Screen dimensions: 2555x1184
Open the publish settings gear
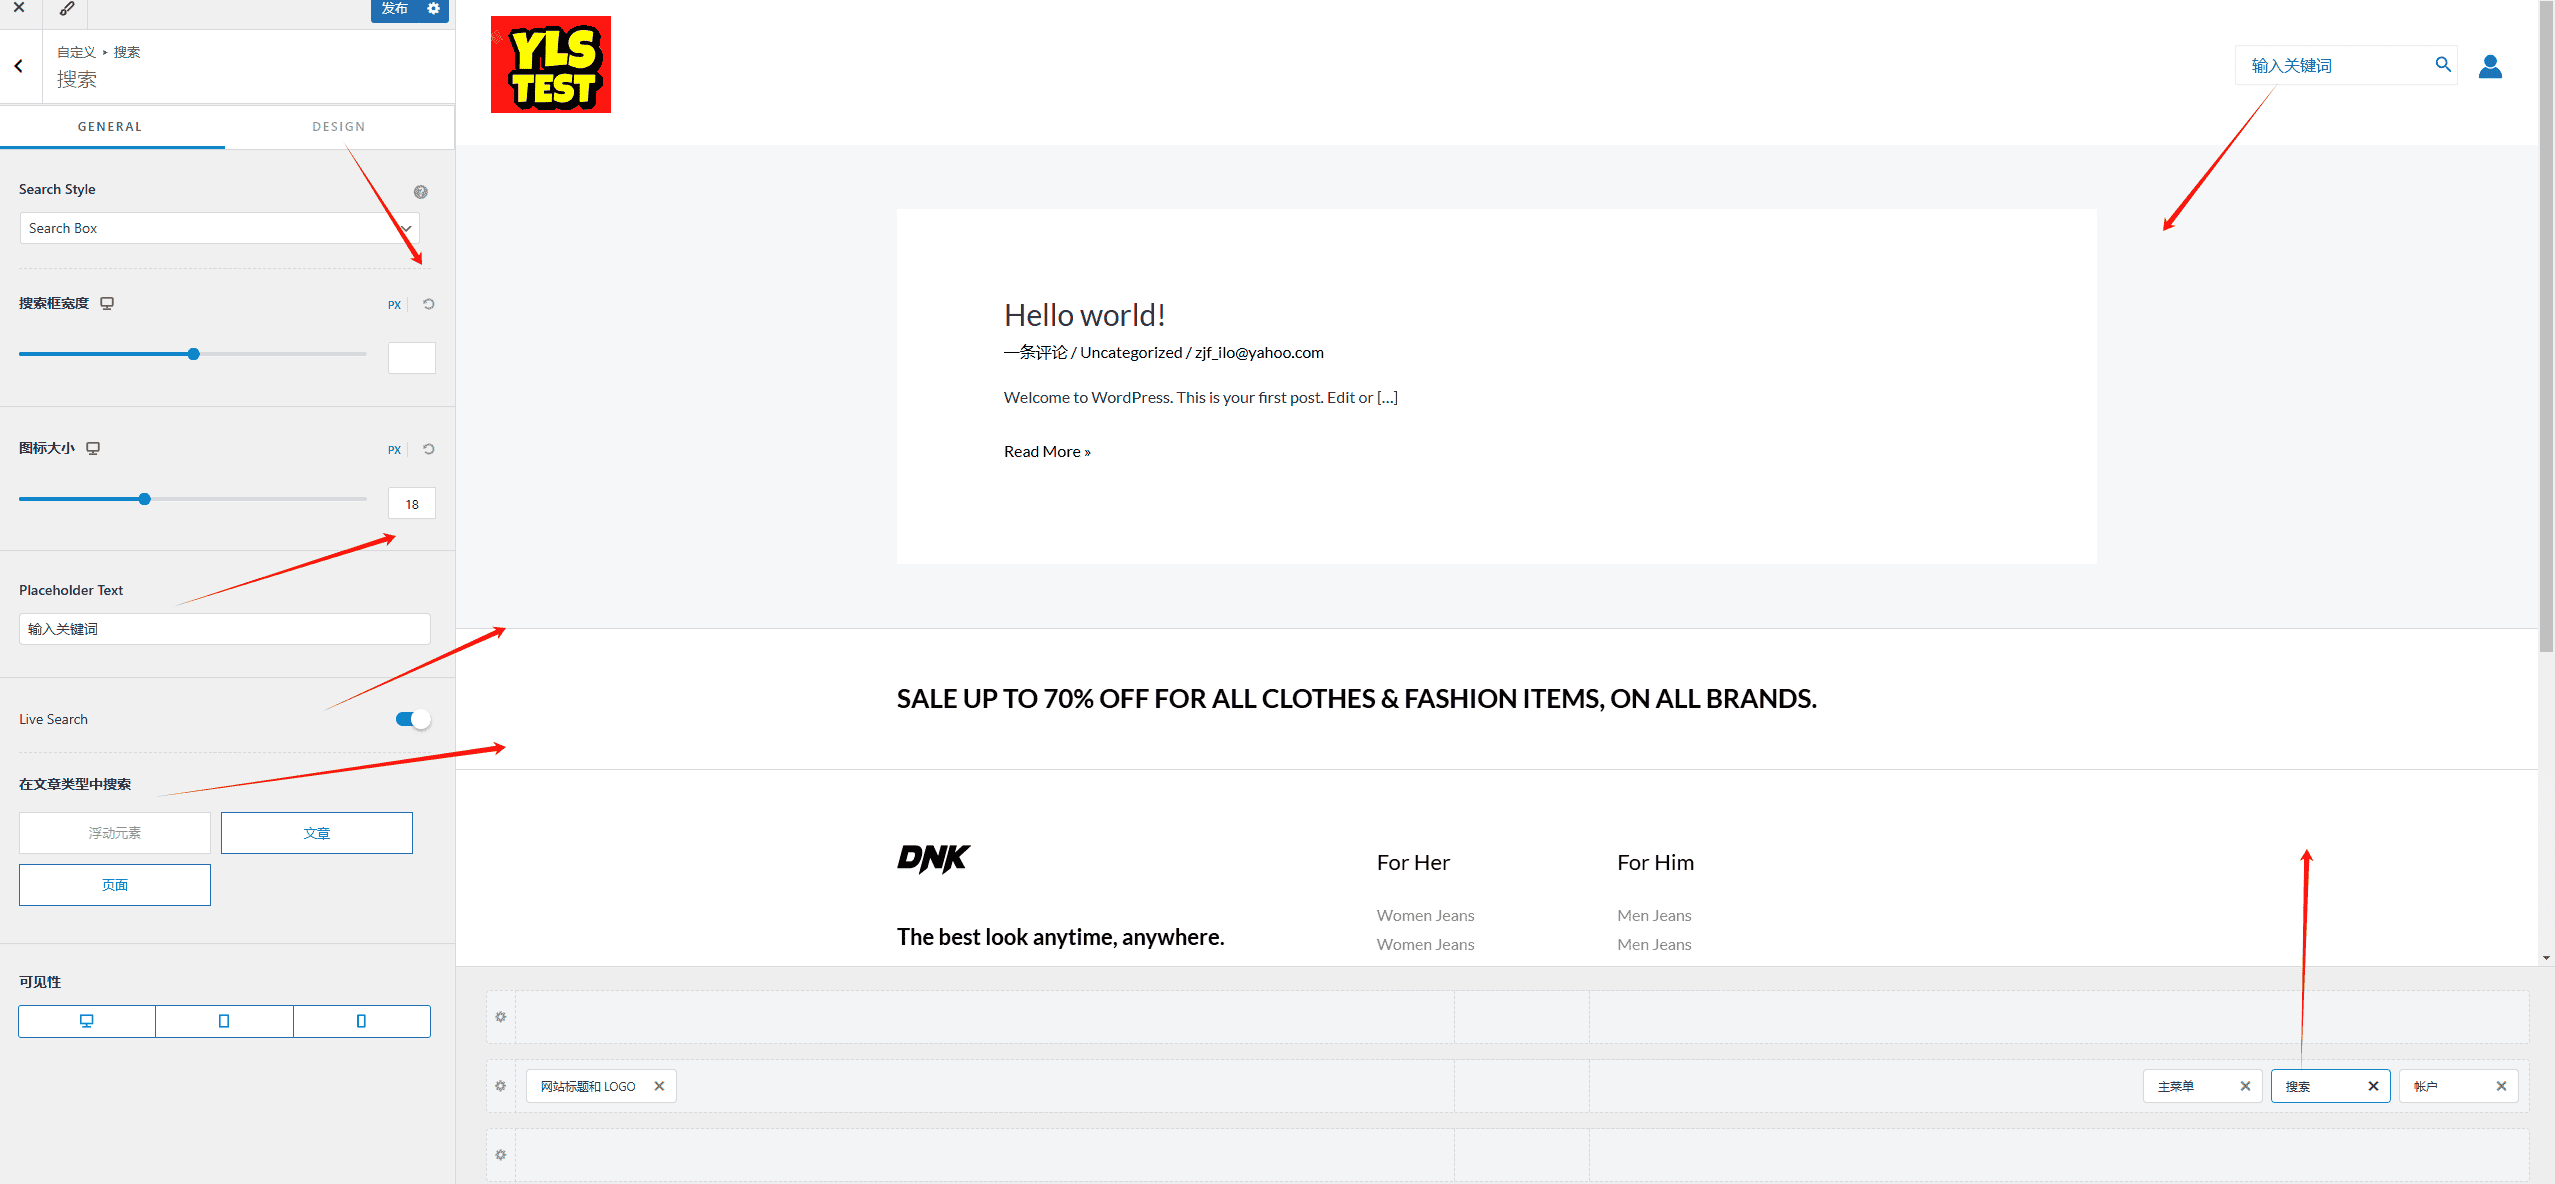[433, 9]
